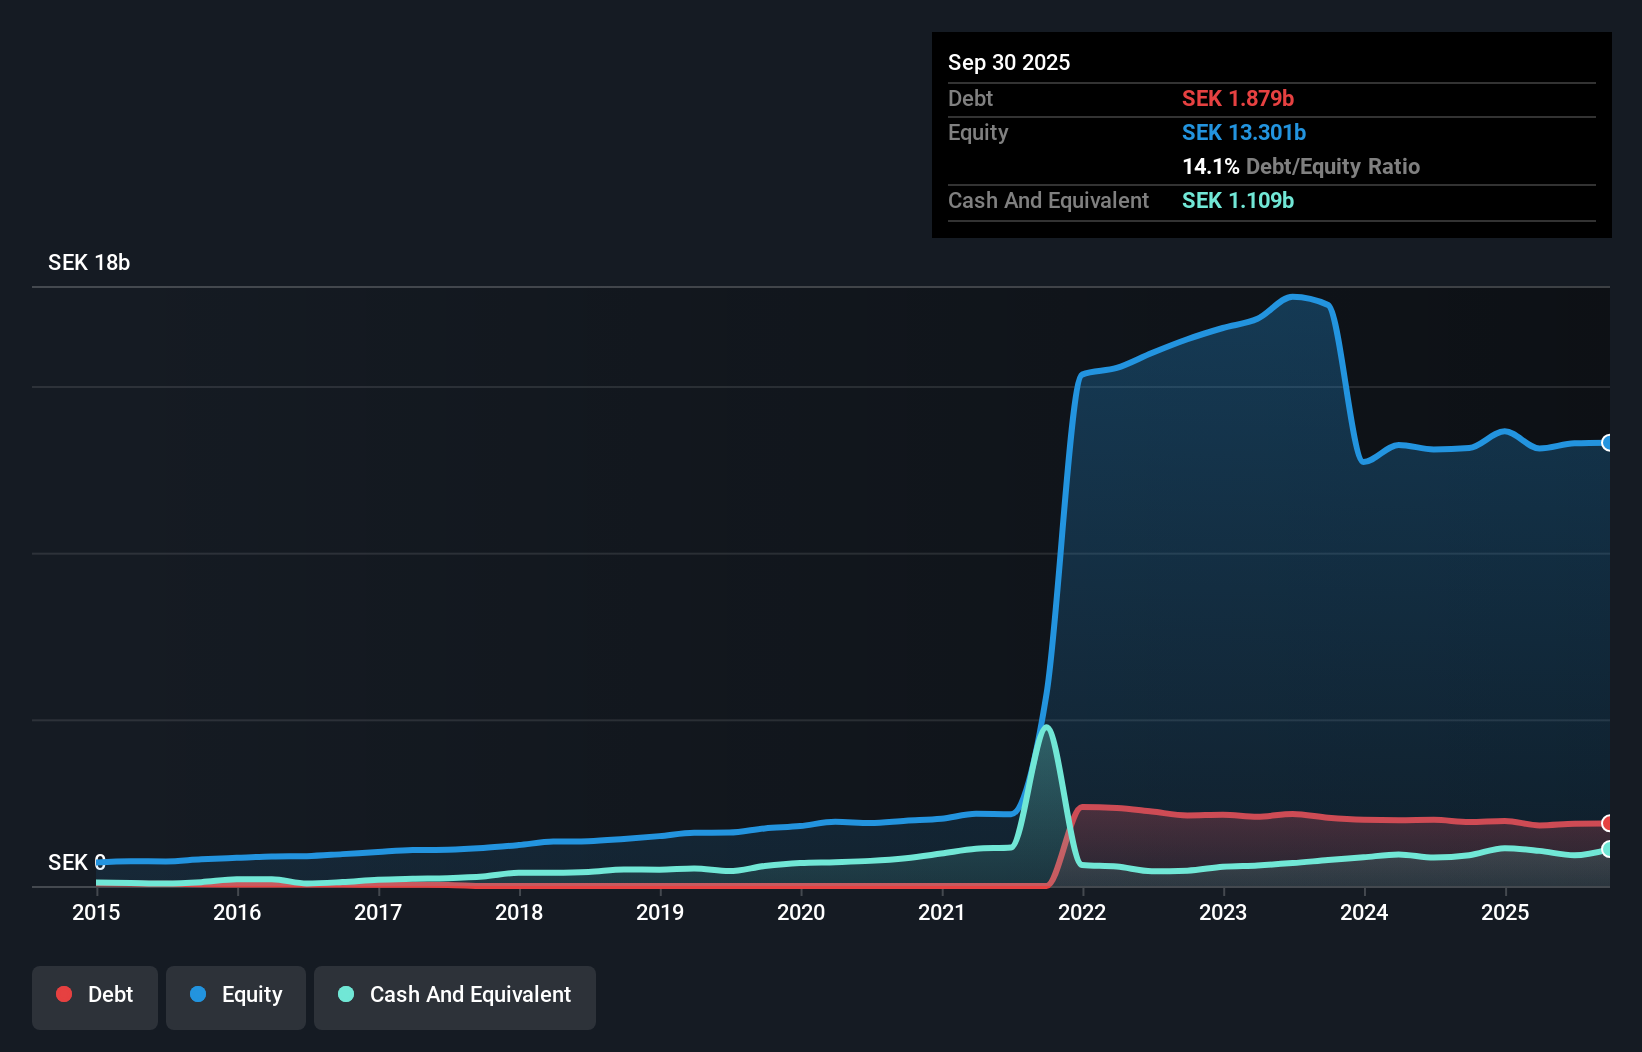
Task: Click the blue Equity legend dot icon
Action: click(199, 994)
